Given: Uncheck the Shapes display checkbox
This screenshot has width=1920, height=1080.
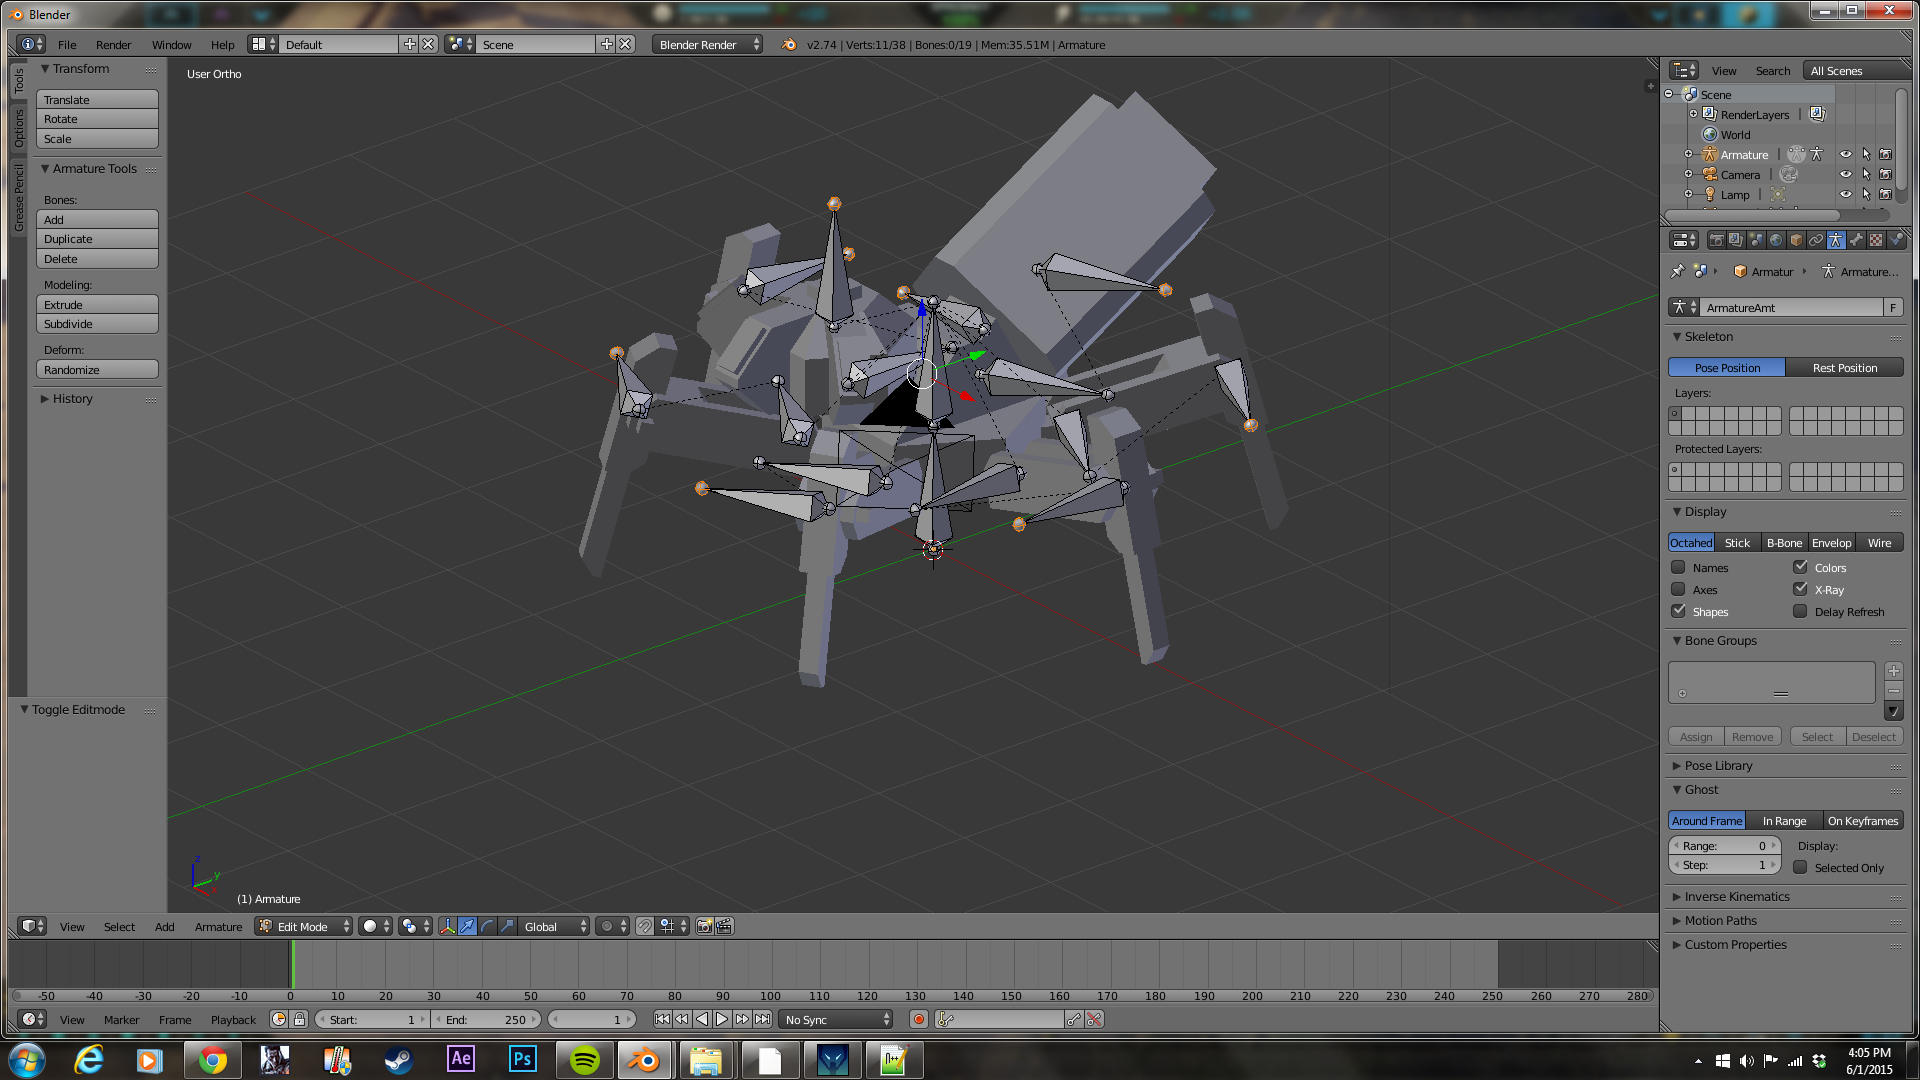Looking at the screenshot, I should (x=1678, y=611).
